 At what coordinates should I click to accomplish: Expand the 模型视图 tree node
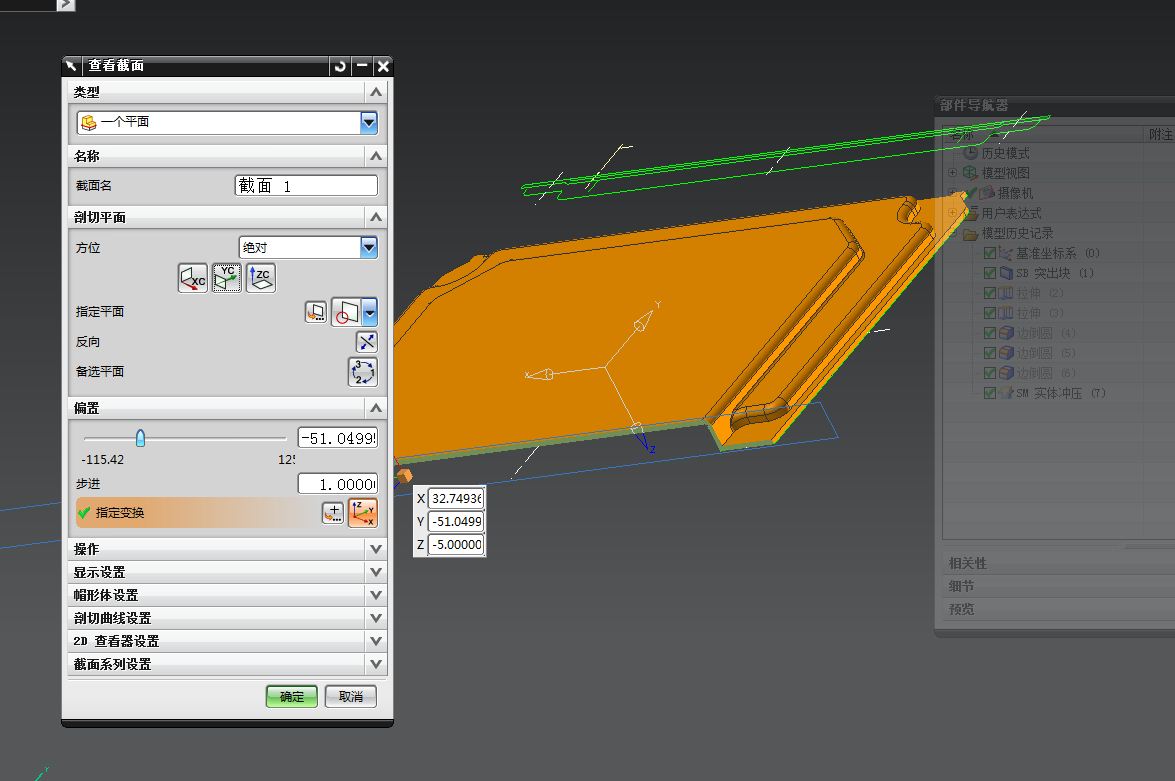[x=952, y=172]
